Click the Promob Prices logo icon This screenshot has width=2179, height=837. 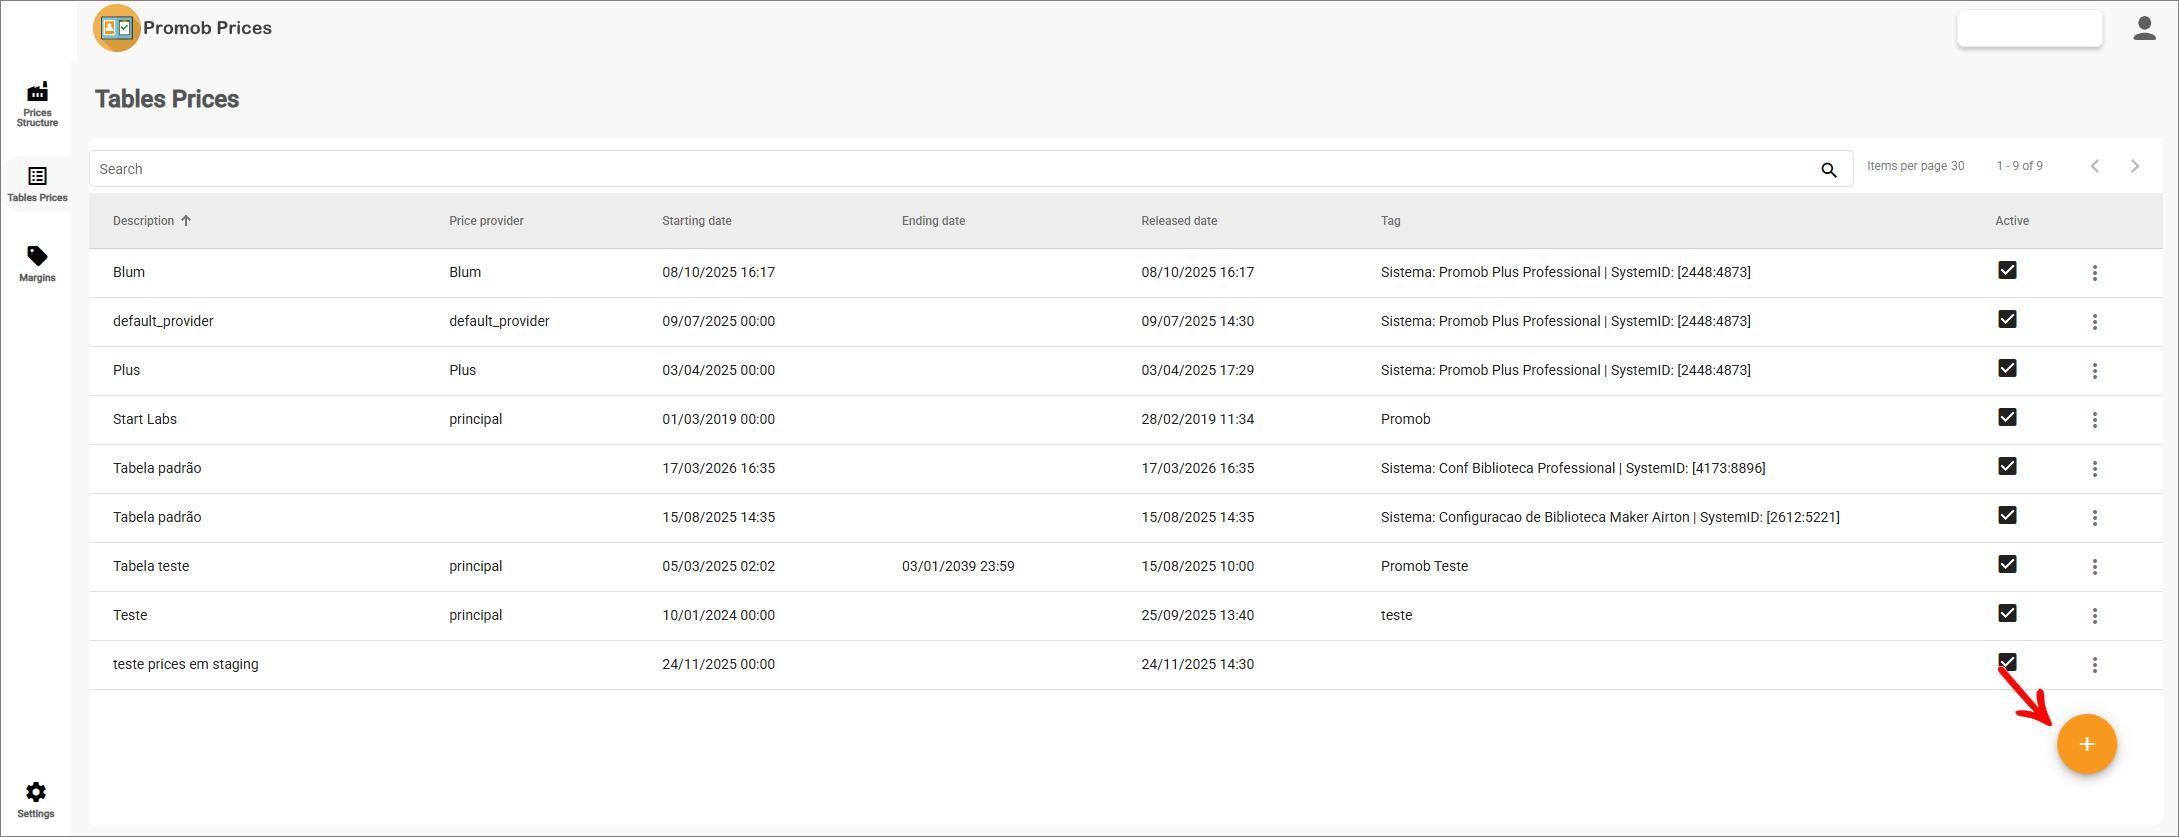(117, 28)
